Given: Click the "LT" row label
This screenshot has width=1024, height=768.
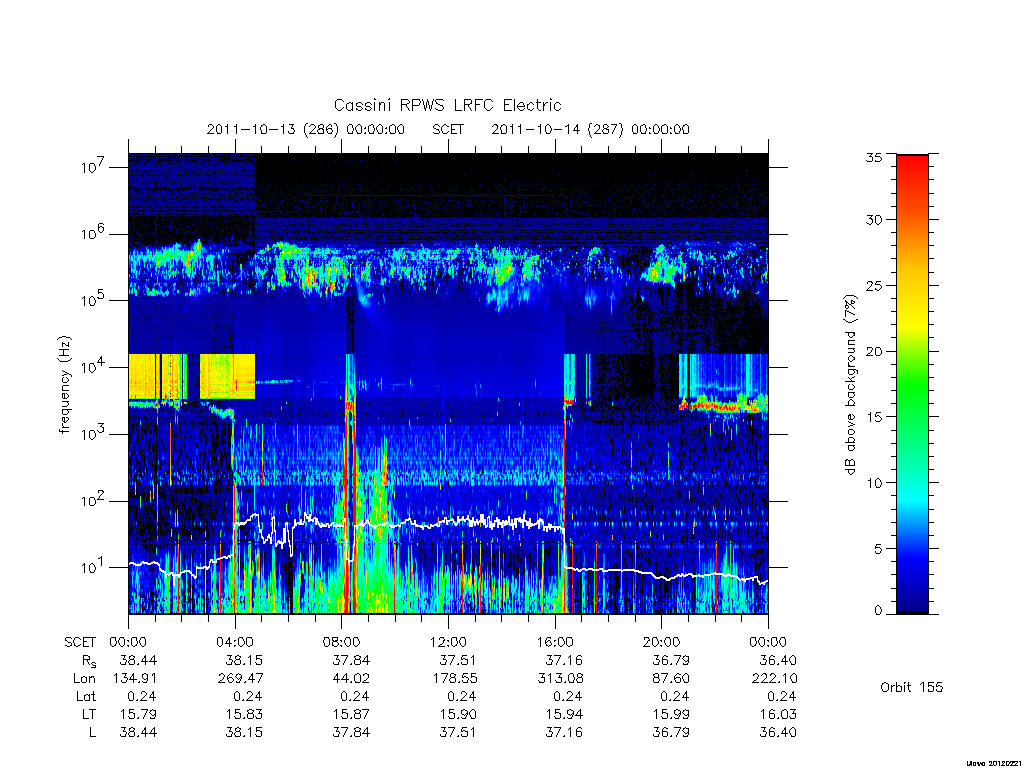Looking at the screenshot, I should click(x=89, y=714).
